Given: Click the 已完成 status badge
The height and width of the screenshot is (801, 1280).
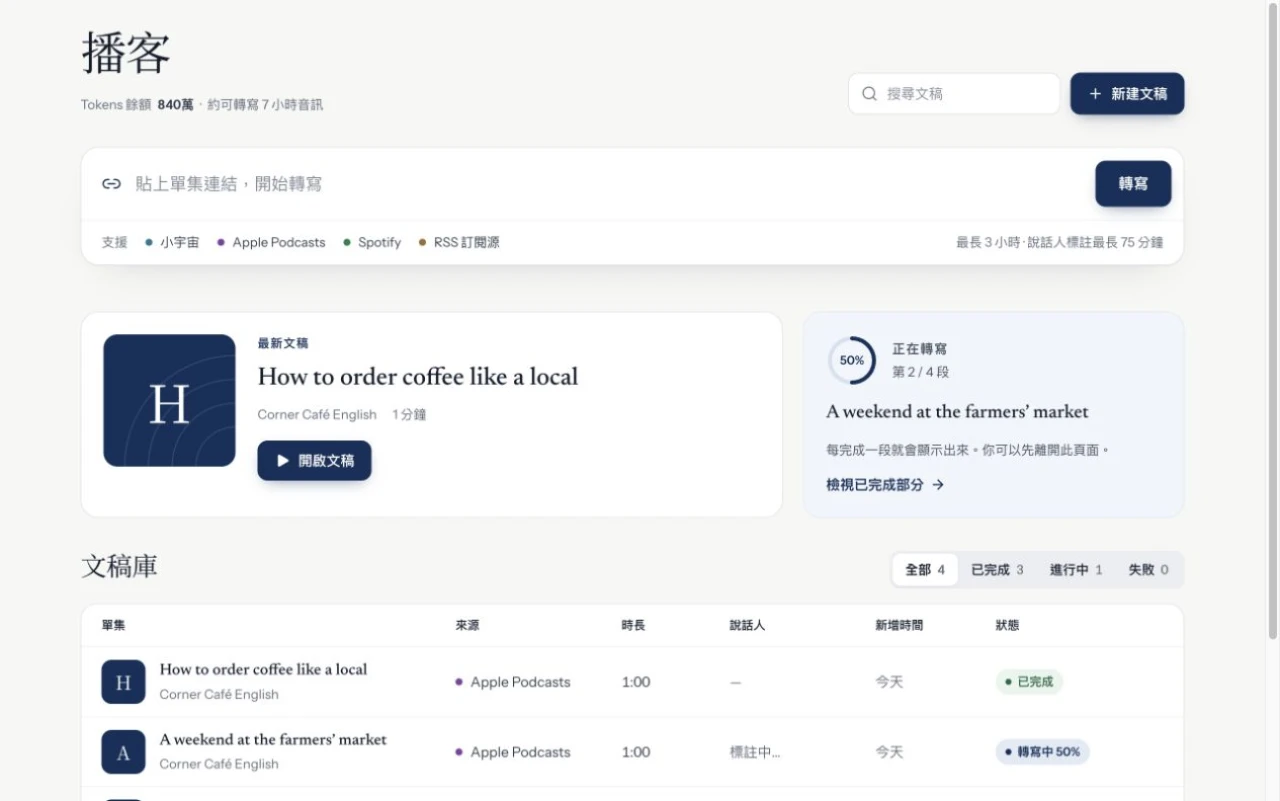Looking at the screenshot, I should (x=1029, y=682).
